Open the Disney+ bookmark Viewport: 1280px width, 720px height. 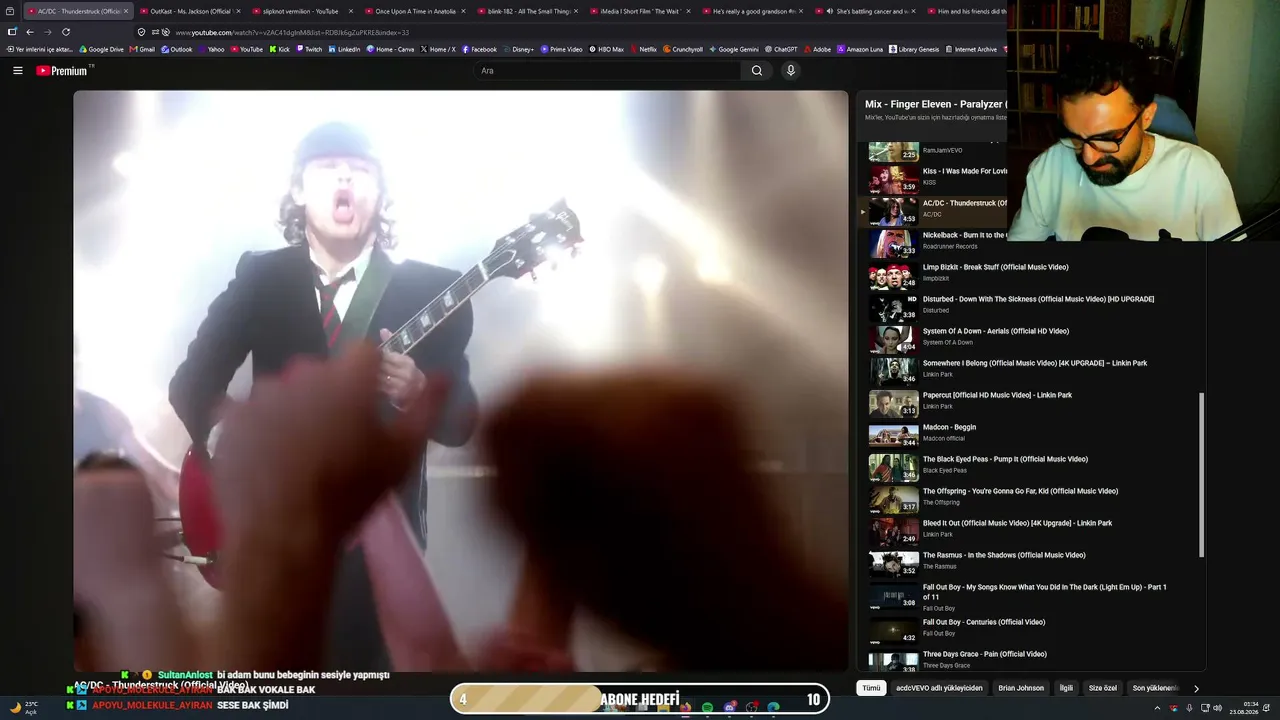[x=518, y=49]
